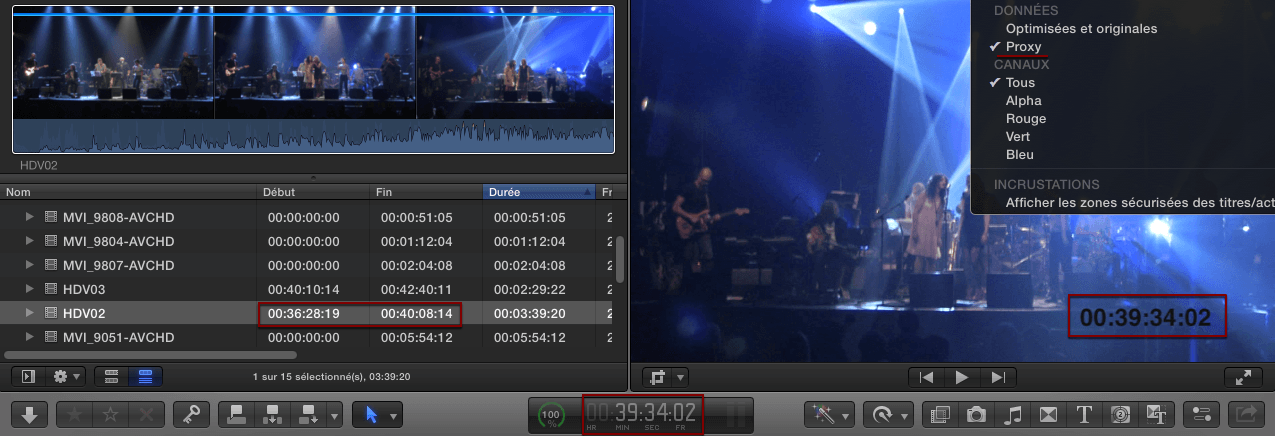Click the Import media down-arrow button
The width and height of the screenshot is (1275, 436).
[x=29, y=414]
